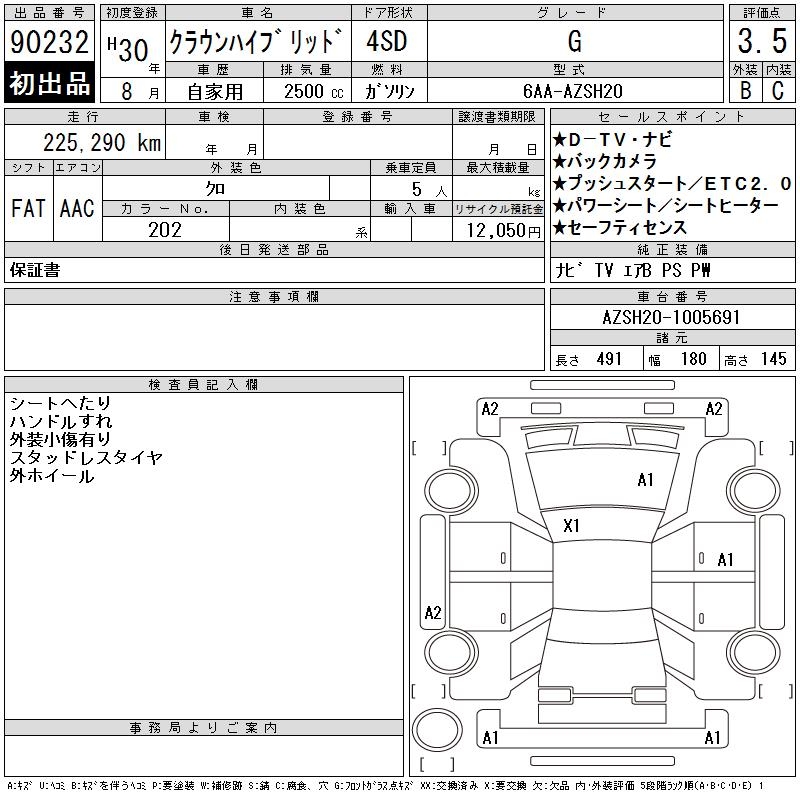
Task: Click the A1 mark at the rear bumper's right end
Action: click(x=713, y=738)
